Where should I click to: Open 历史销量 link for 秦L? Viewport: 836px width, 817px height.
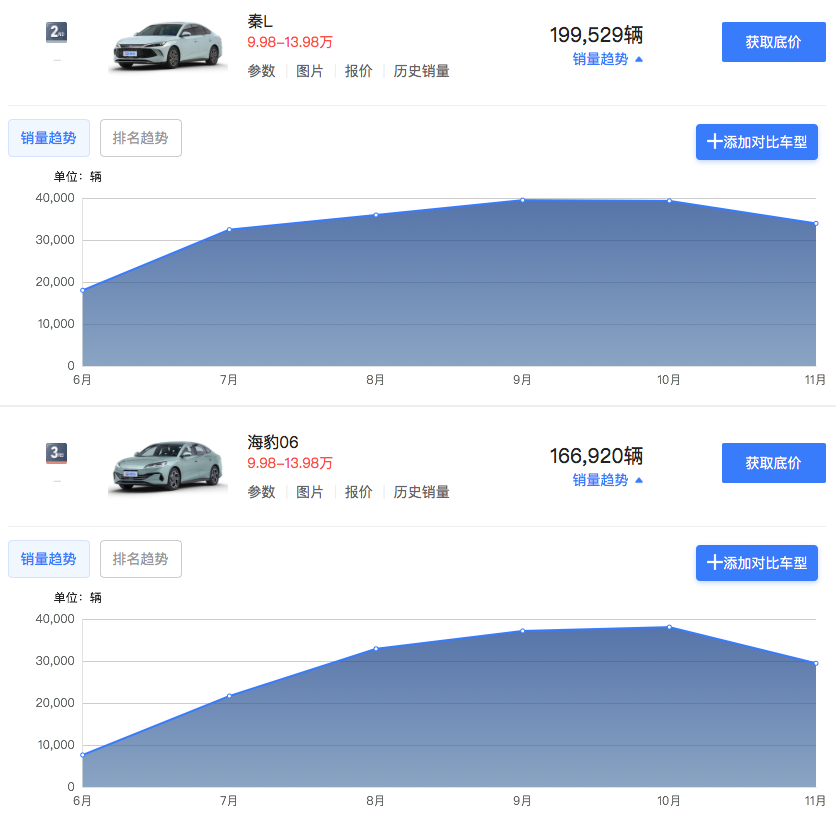click(421, 71)
